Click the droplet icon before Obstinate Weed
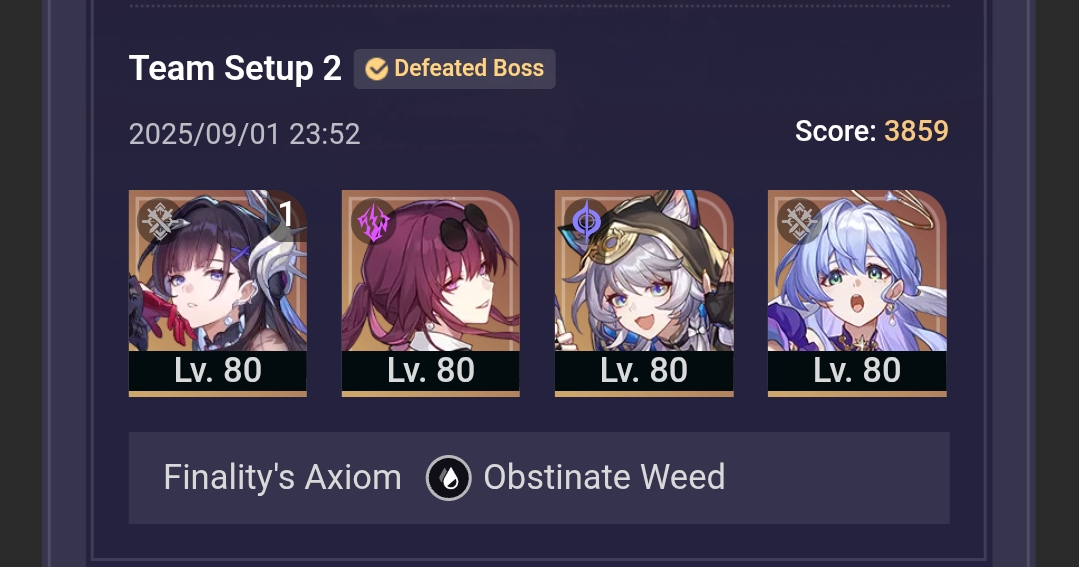Viewport: 1079px width, 567px height. pos(449,478)
